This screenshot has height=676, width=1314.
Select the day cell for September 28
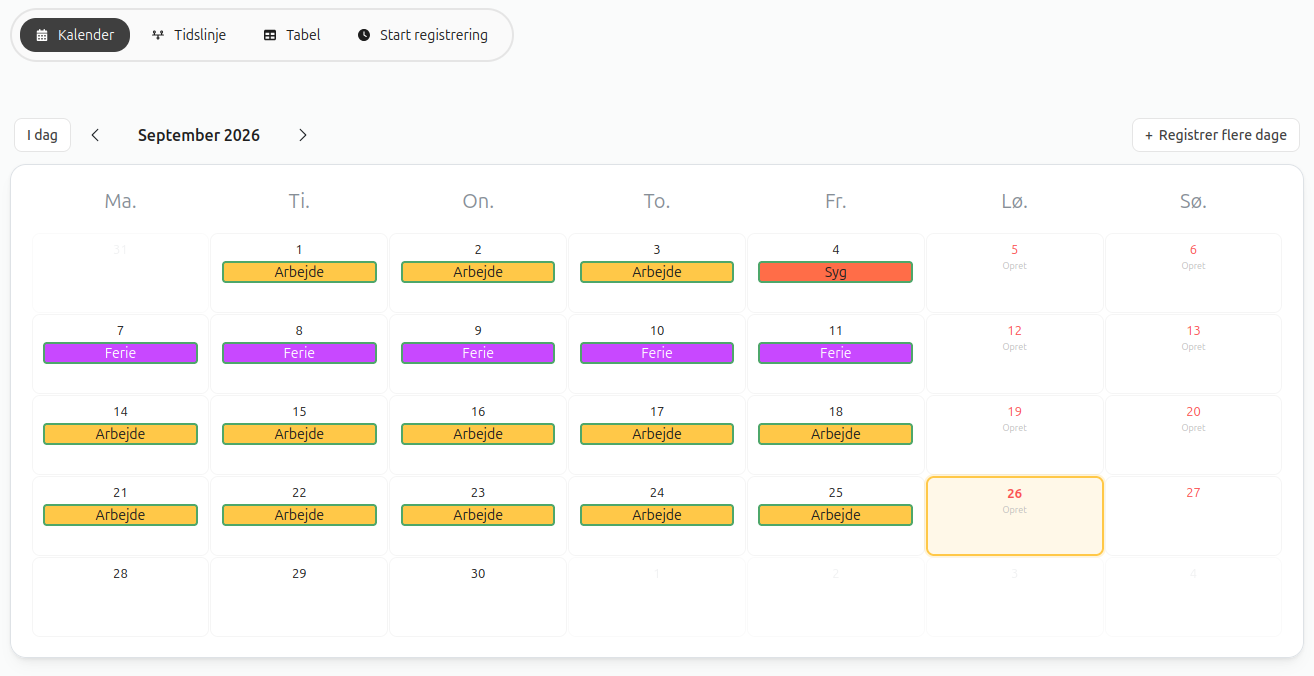pos(120,597)
